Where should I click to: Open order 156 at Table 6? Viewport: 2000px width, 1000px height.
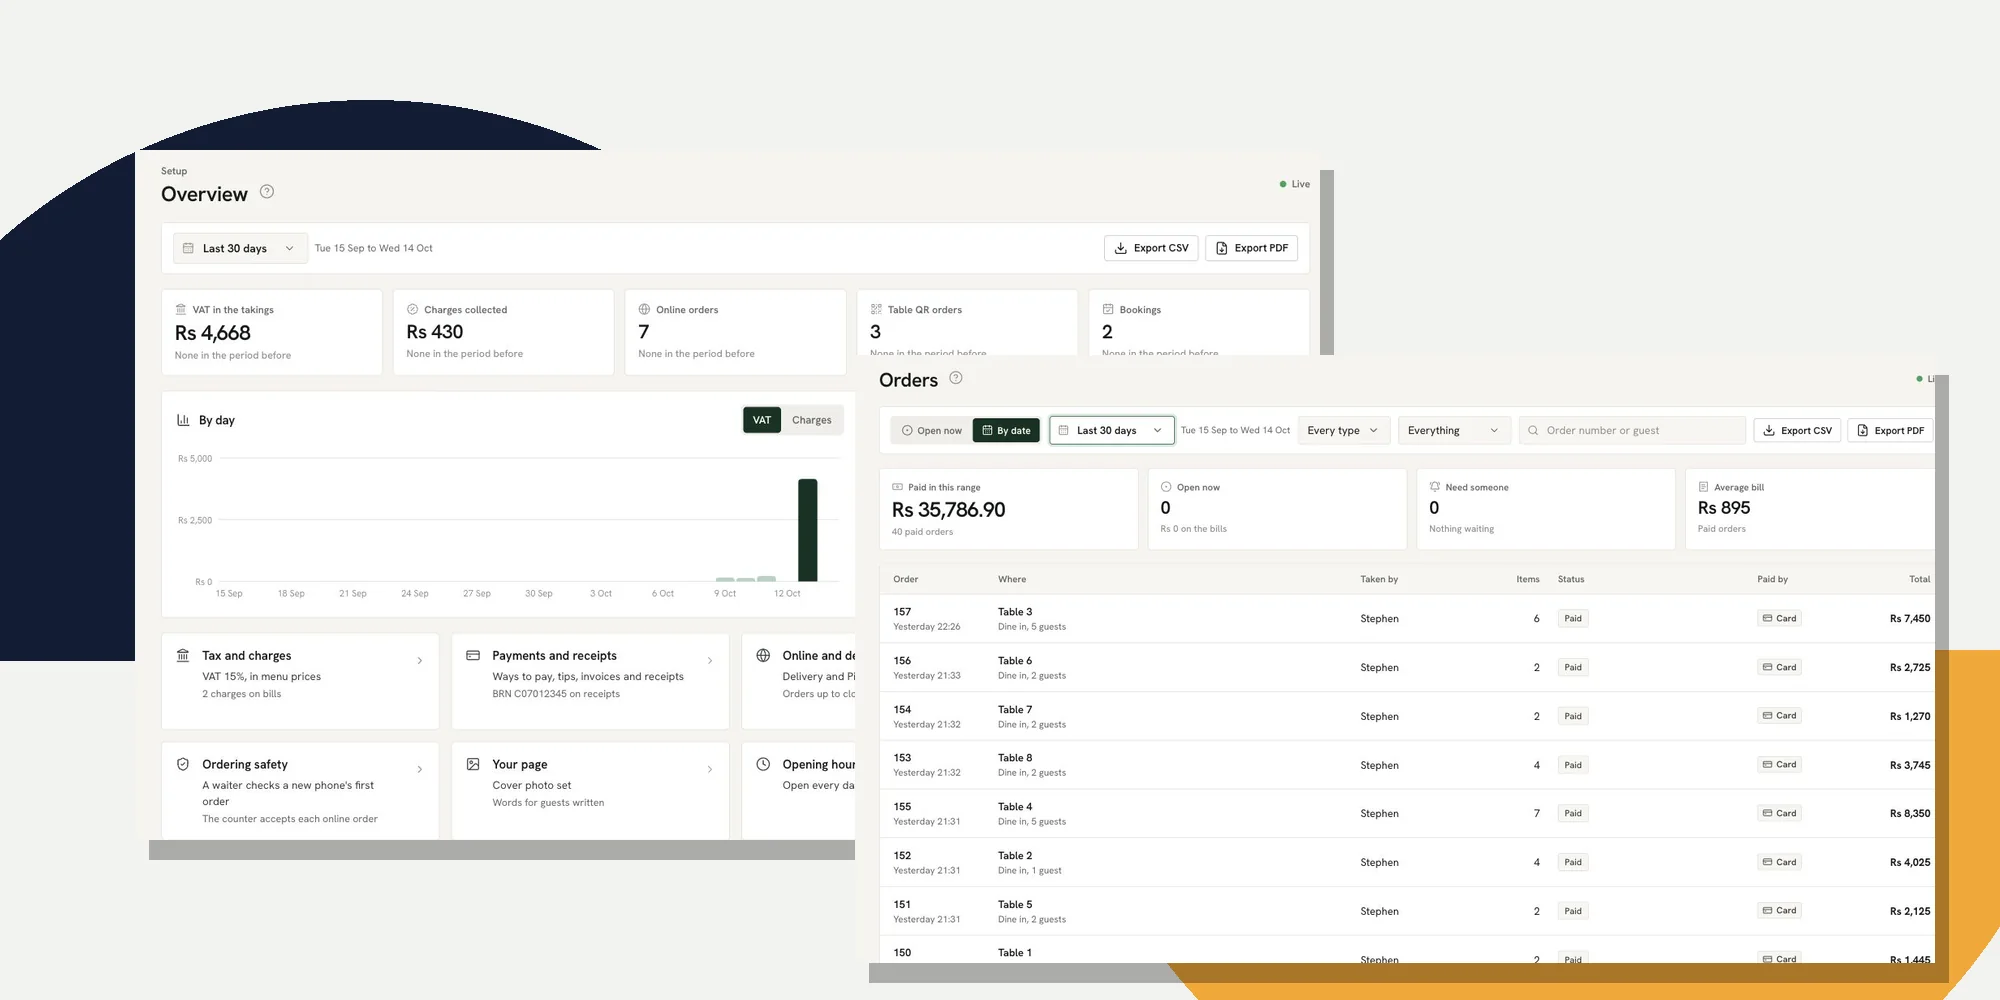[x=1407, y=668]
